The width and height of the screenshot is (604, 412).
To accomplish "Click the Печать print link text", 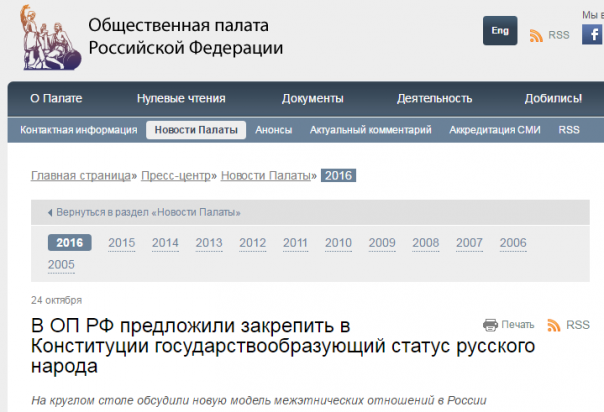I will coord(518,325).
